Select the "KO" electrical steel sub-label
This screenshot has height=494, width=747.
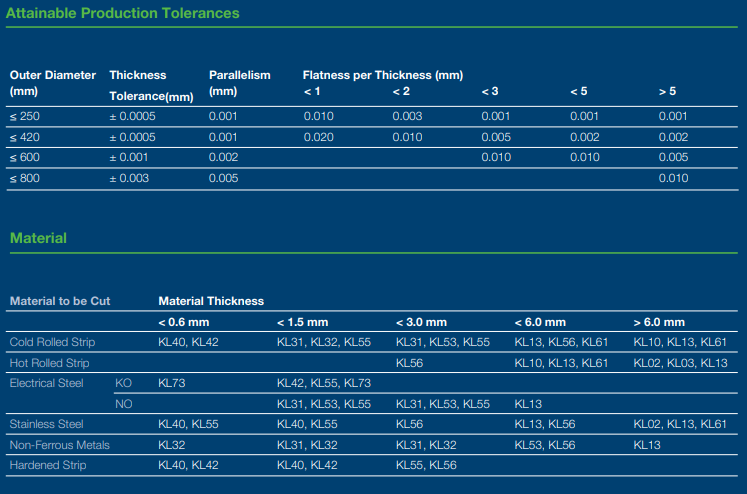coord(123,383)
